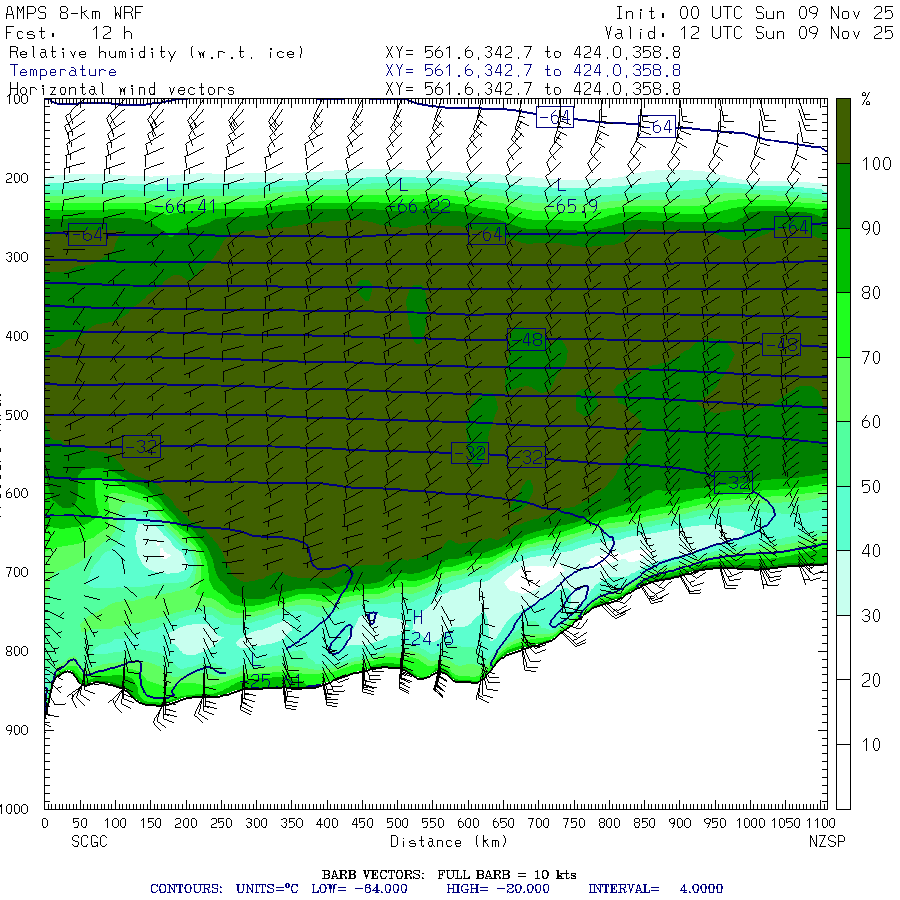Click the color bar label 10
The width and height of the screenshot is (900, 900).
pyautogui.click(x=871, y=744)
